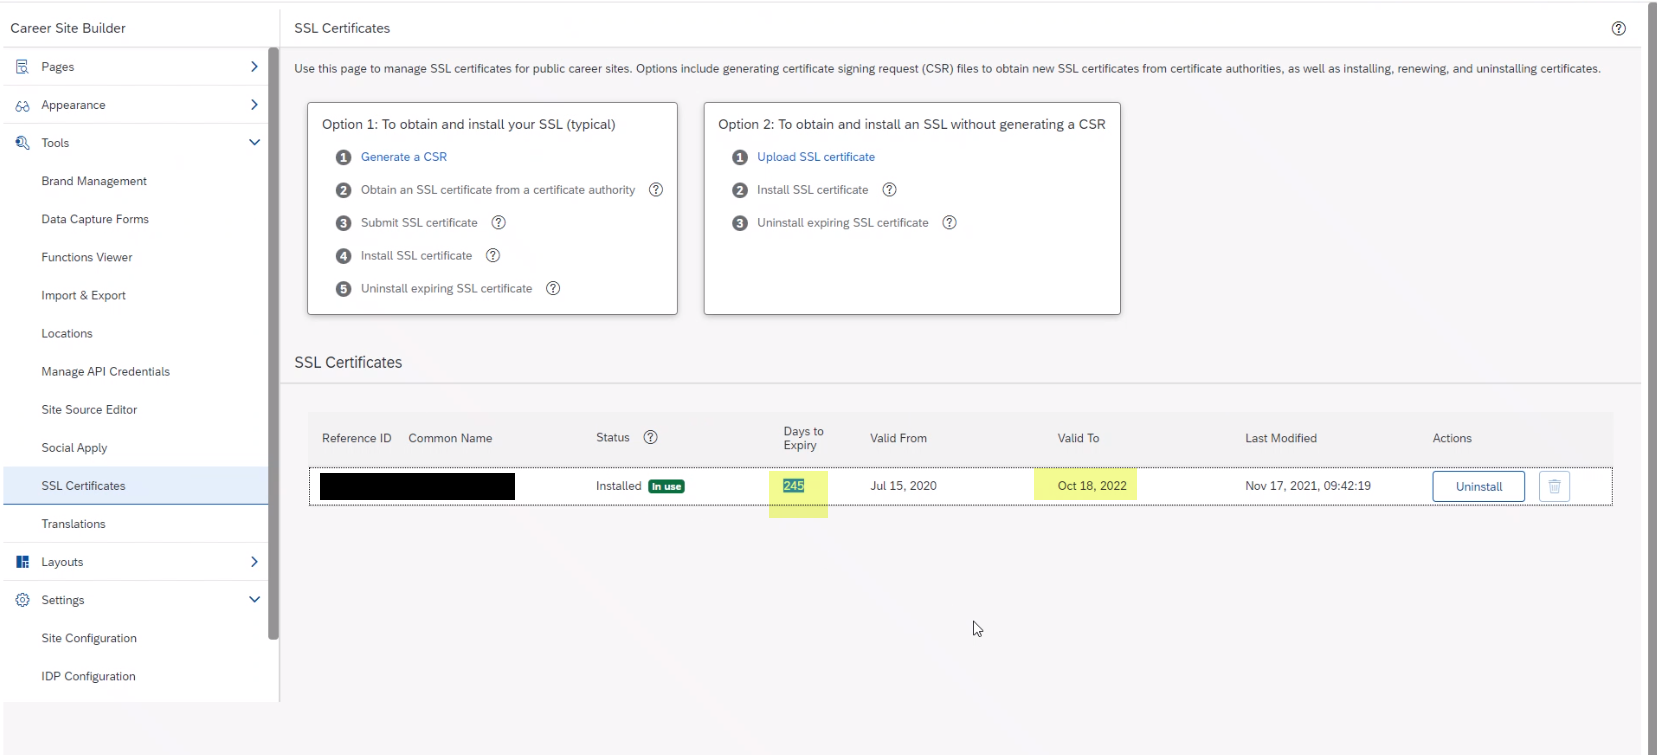The image size is (1657, 755).
Task: Open help for Submit SSL certificate step
Action: pos(498,223)
